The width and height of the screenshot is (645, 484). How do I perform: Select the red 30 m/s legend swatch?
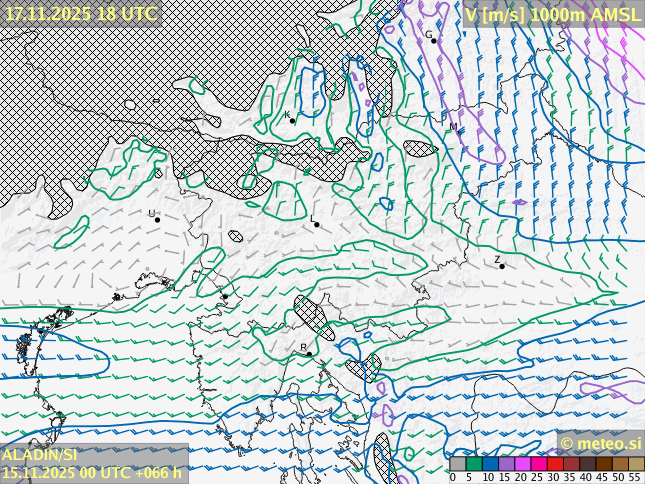(x=555, y=463)
